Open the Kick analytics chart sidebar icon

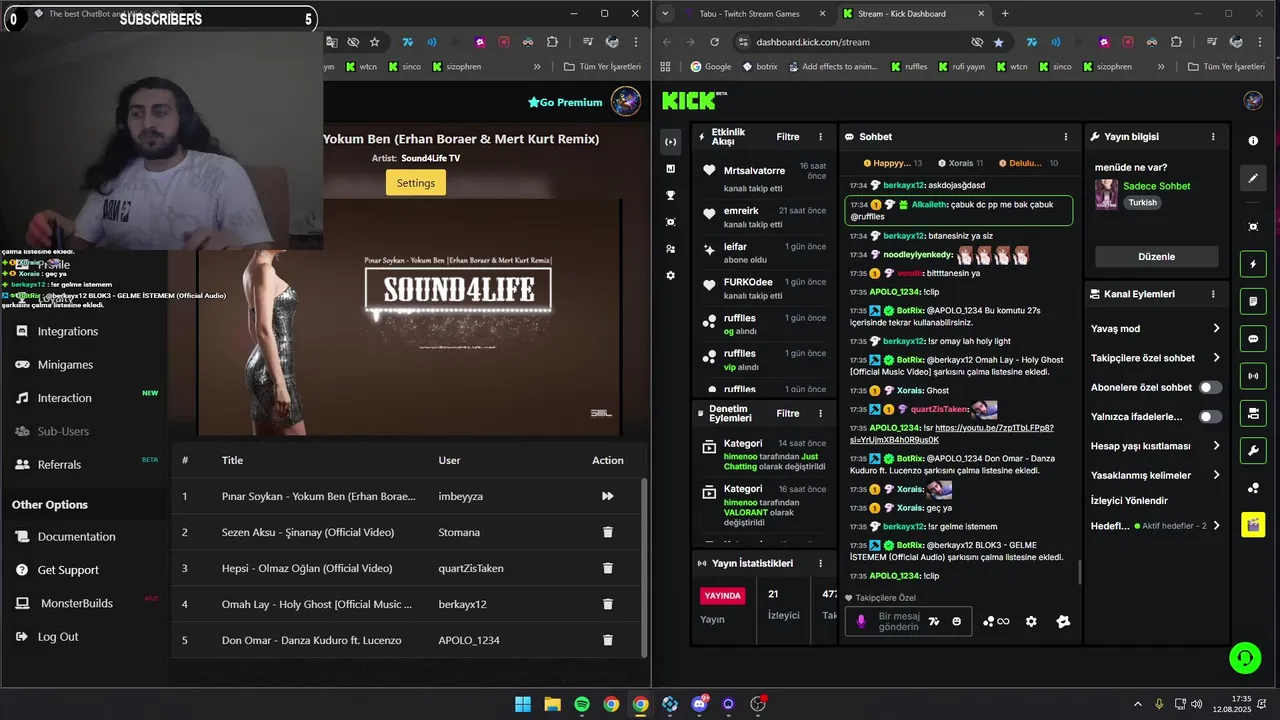[x=670, y=169]
